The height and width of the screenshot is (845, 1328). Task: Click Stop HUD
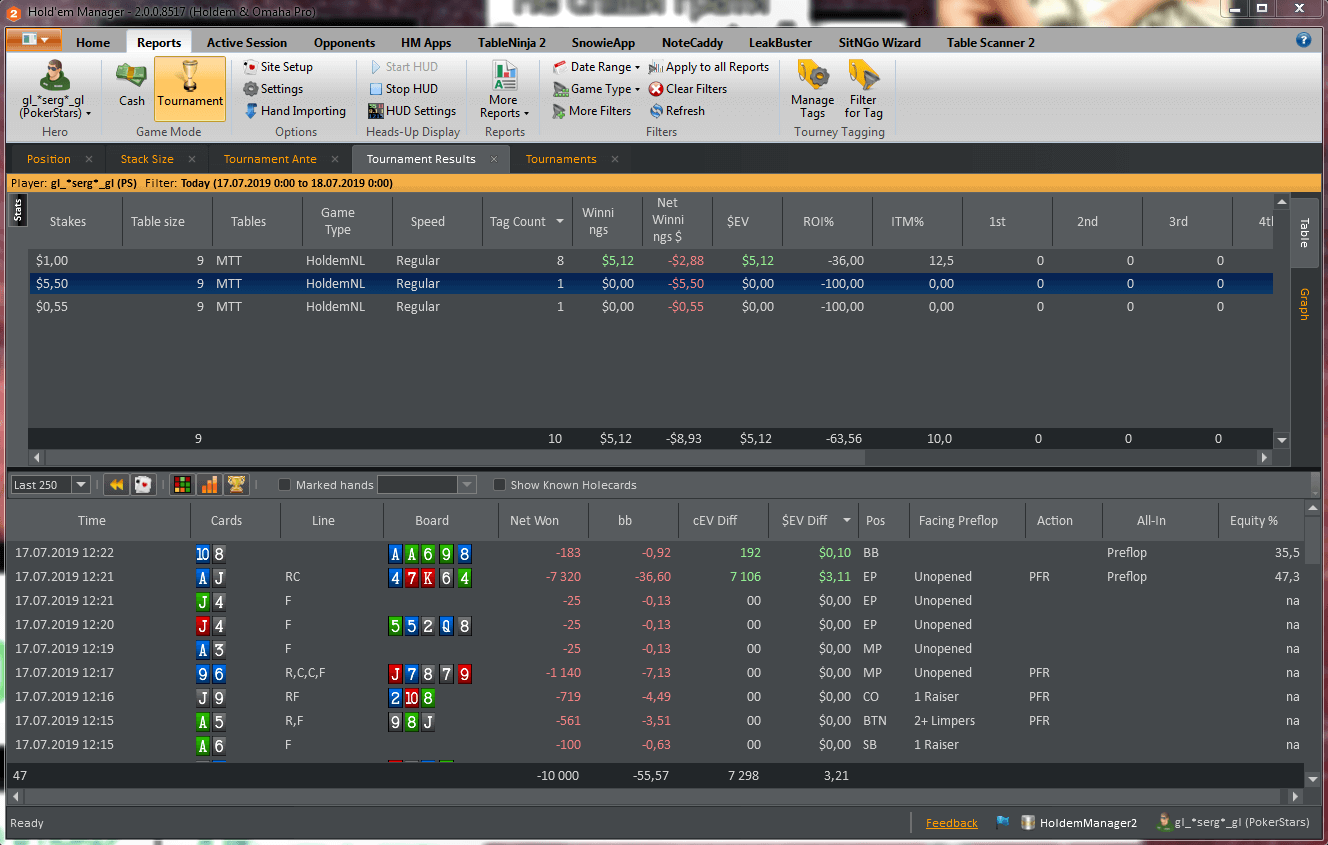pos(403,89)
